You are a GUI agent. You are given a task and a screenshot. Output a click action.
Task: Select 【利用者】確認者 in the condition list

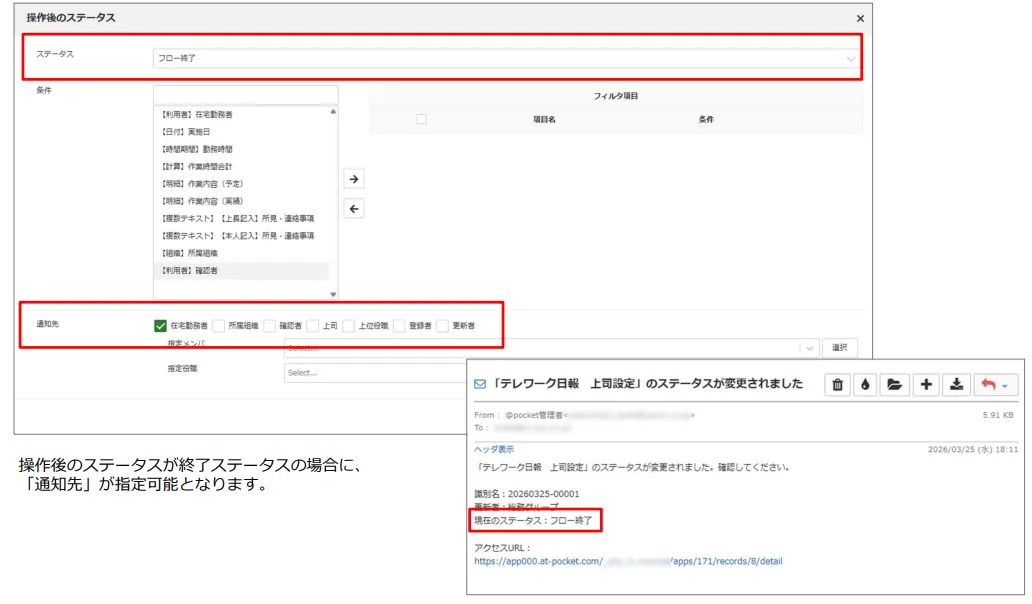pos(190,271)
